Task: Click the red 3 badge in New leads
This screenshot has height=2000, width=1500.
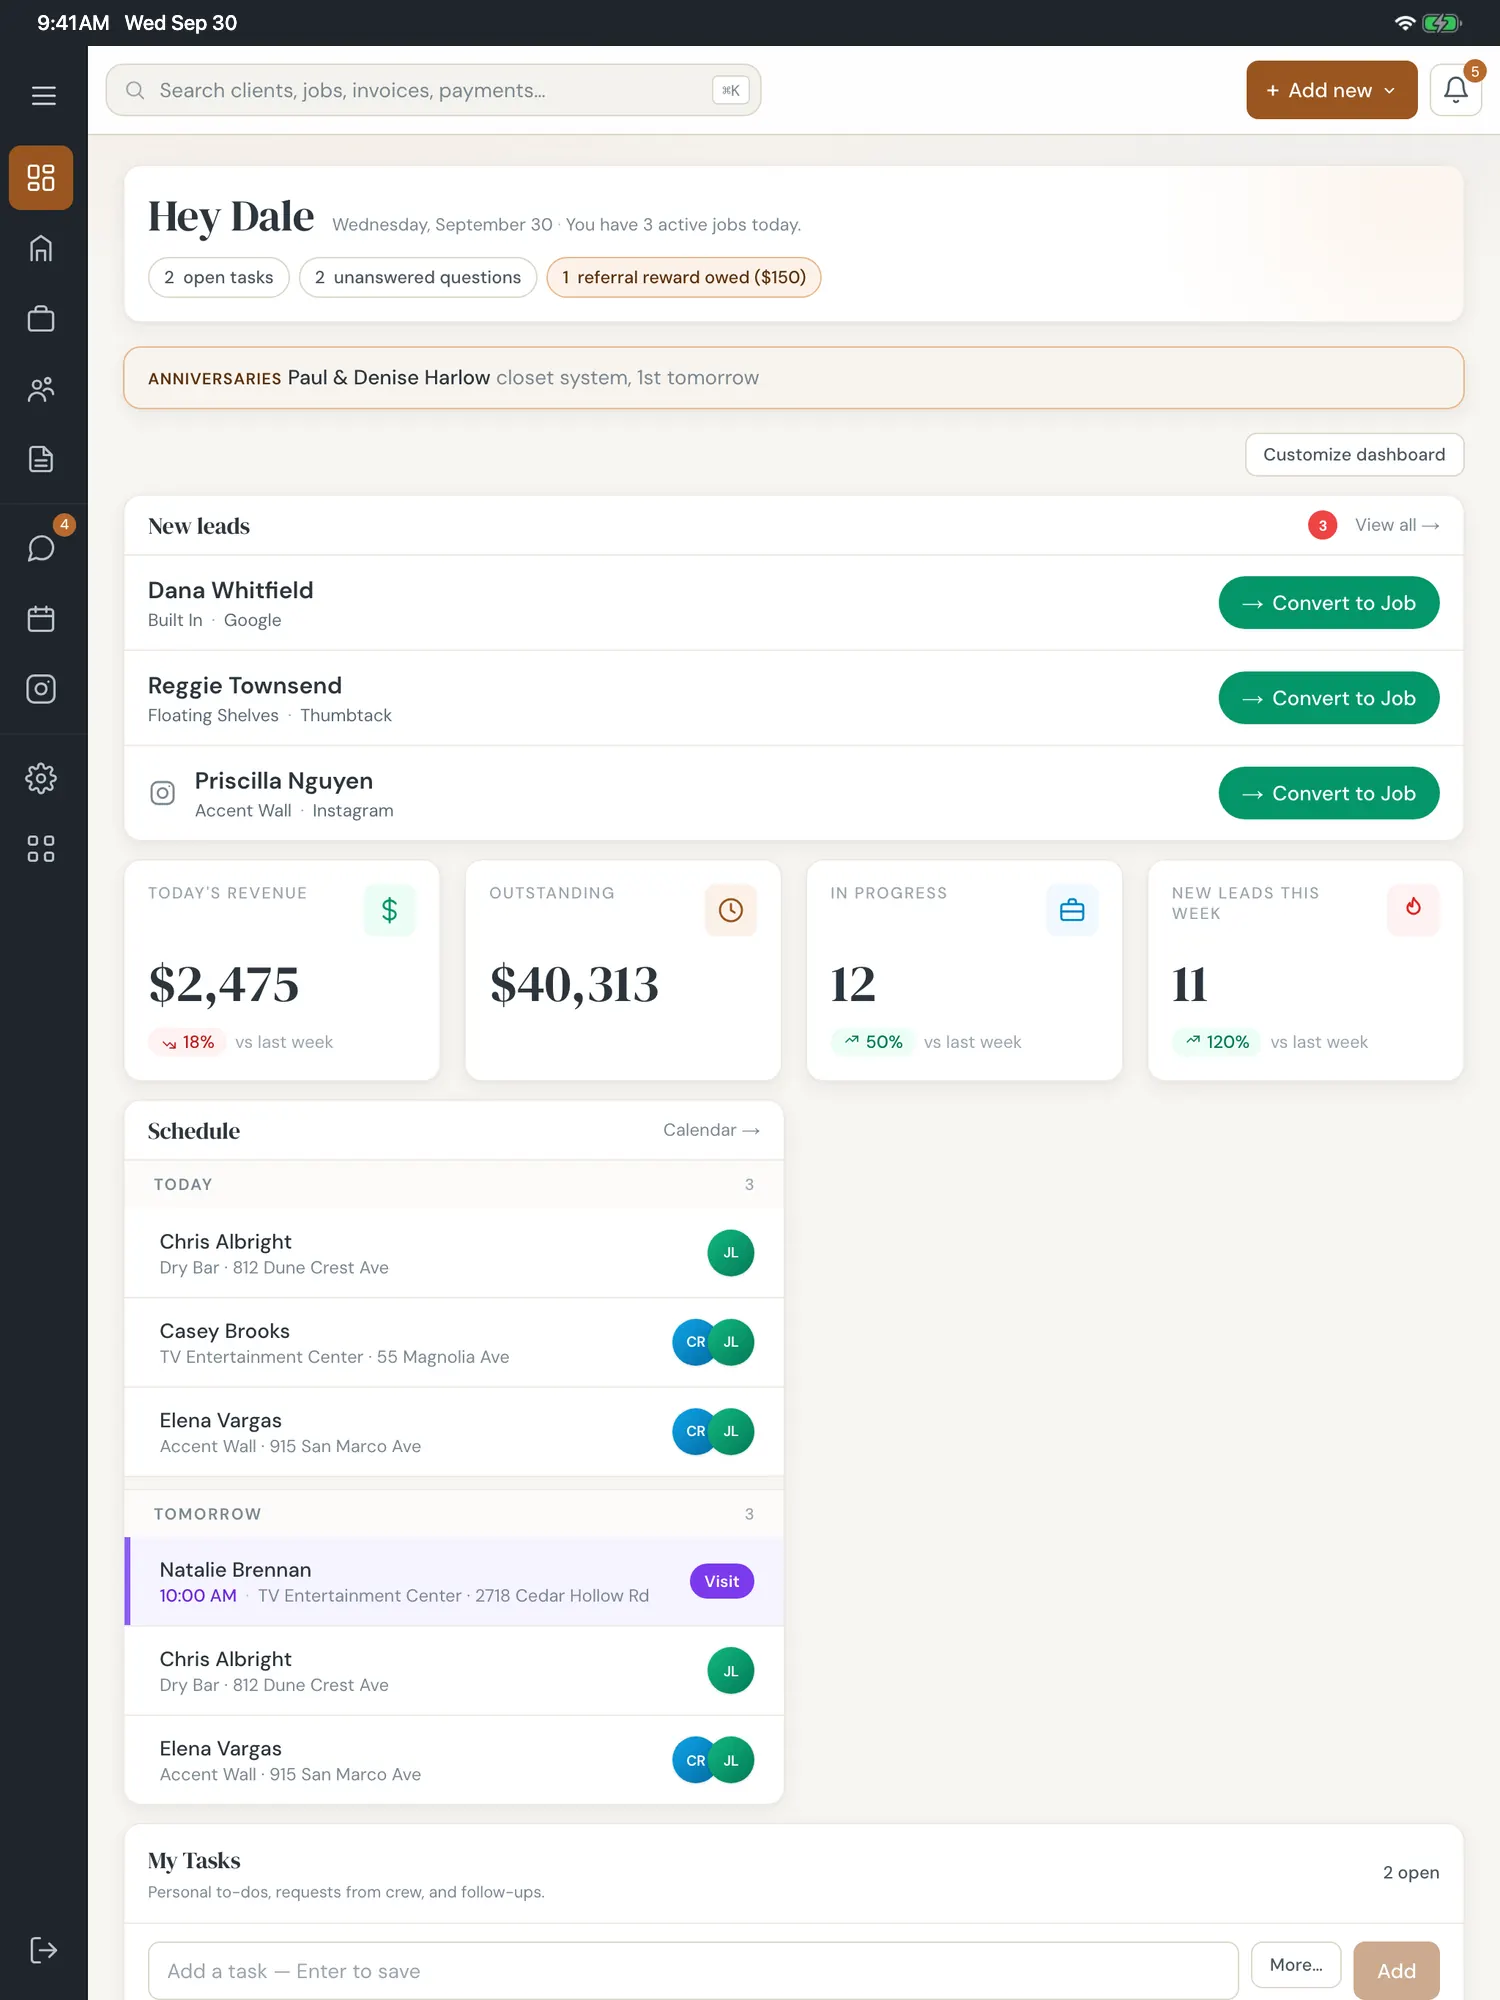Action: [1322, 525]
